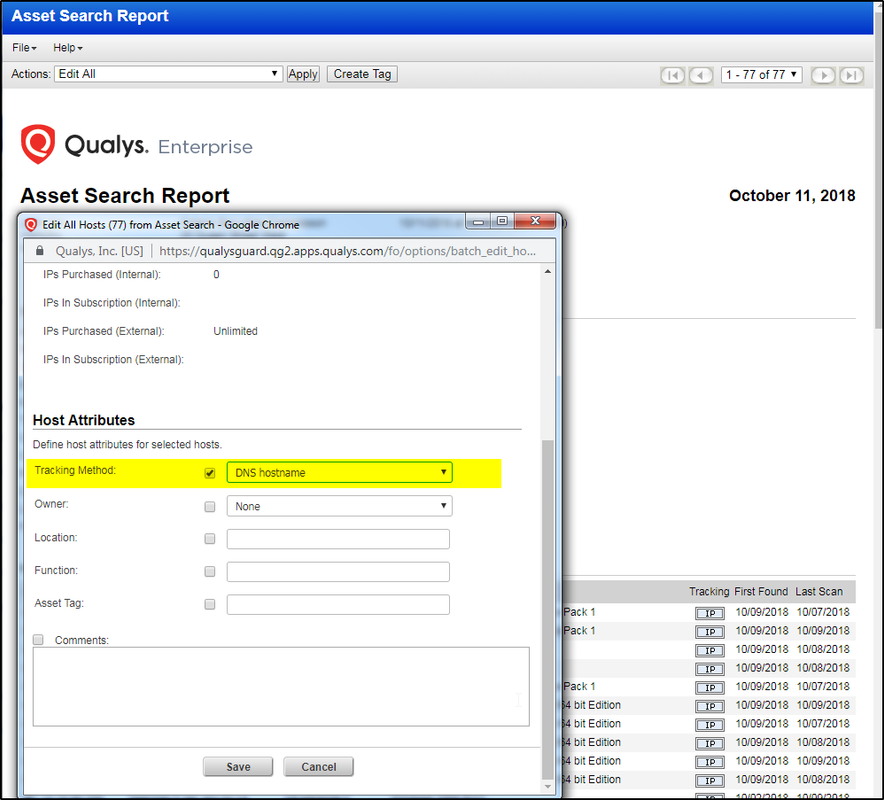Open the Help menu
Screen dimensions: 884x800
pyautogui.click(x=68, y=48)
